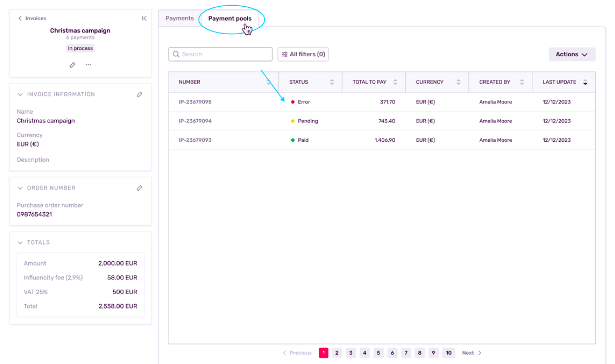Collapse the Order Number section
Image resolution: width=615 pixels, height=364 pixels.
pos(20,188)
